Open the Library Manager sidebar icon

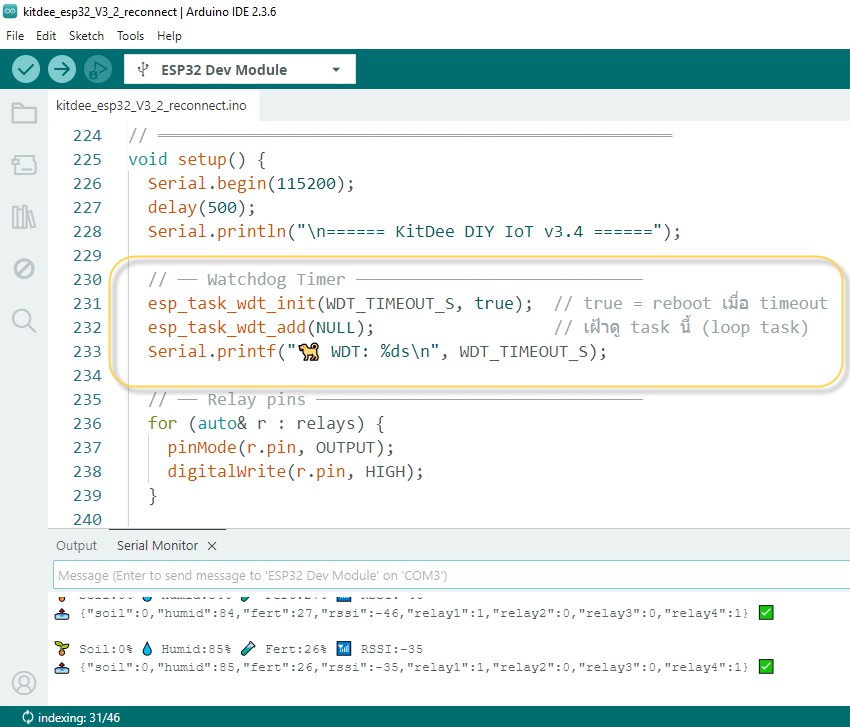(x=24, y=216)
